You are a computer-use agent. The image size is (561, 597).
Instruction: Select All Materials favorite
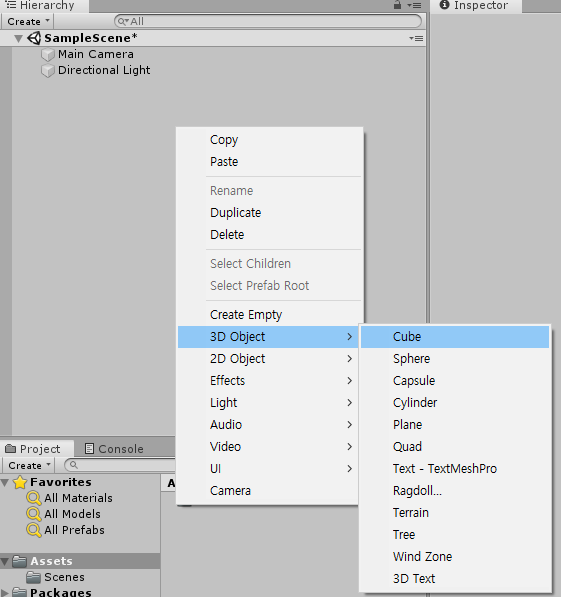coord(78,498)
